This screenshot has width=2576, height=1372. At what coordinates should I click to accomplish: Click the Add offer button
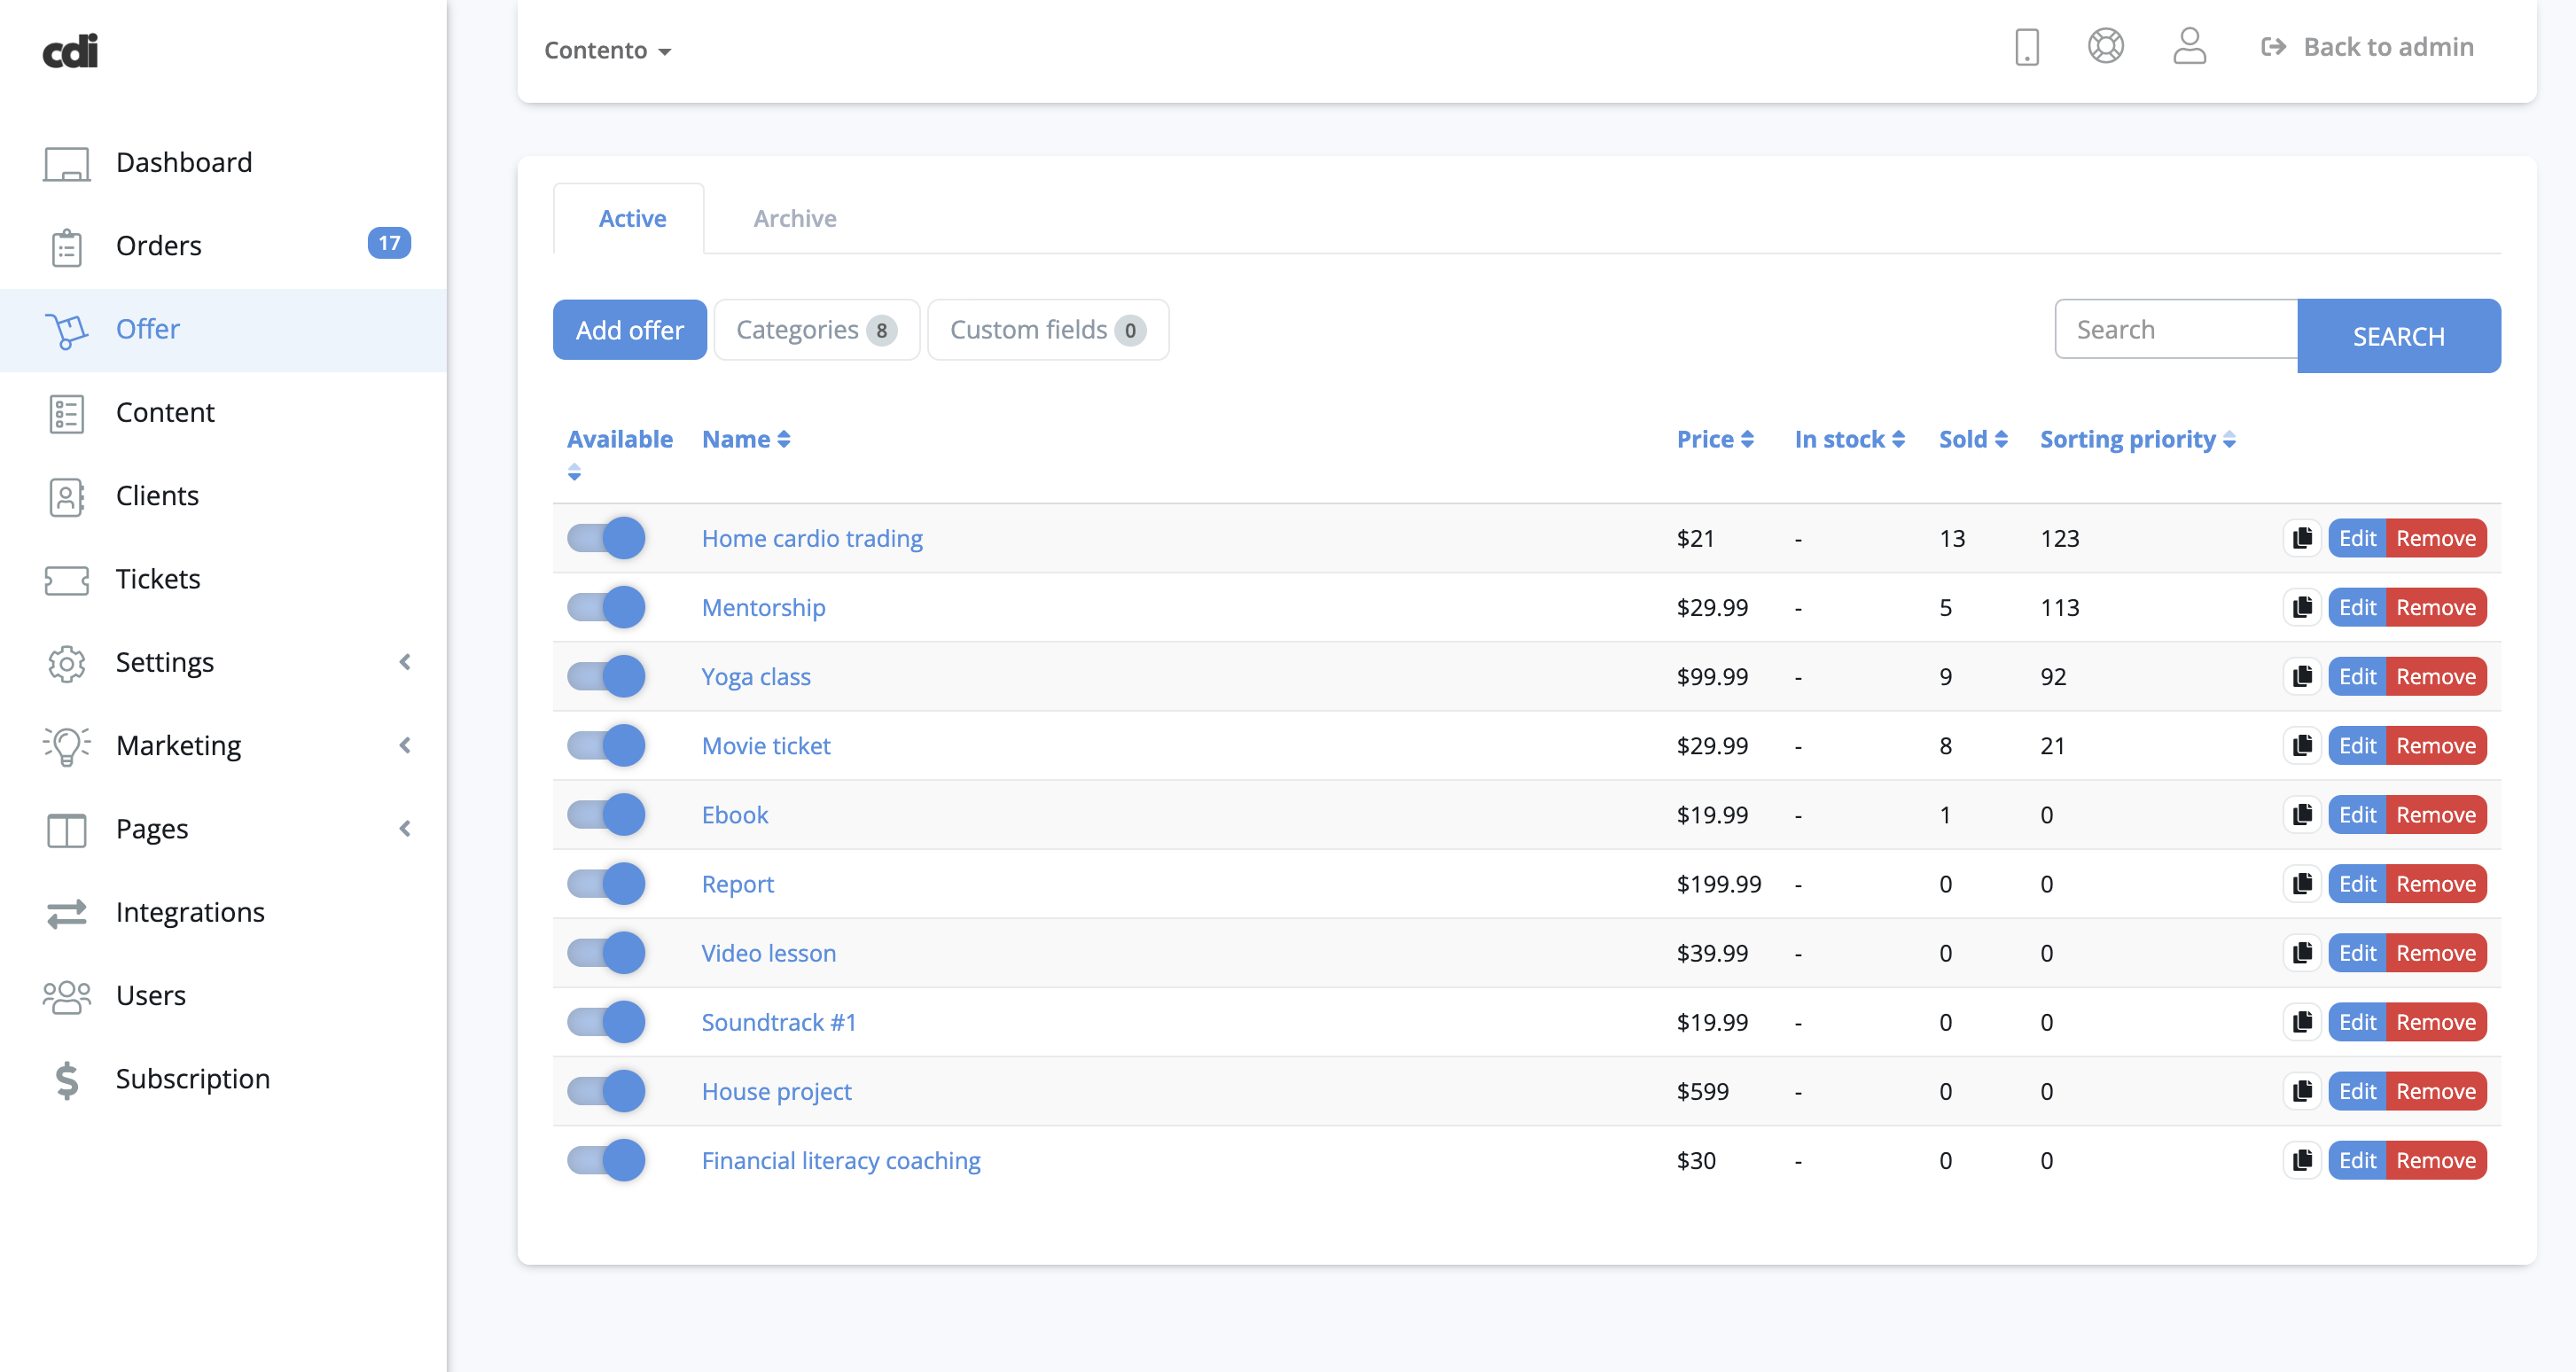[x=629, y=330]
